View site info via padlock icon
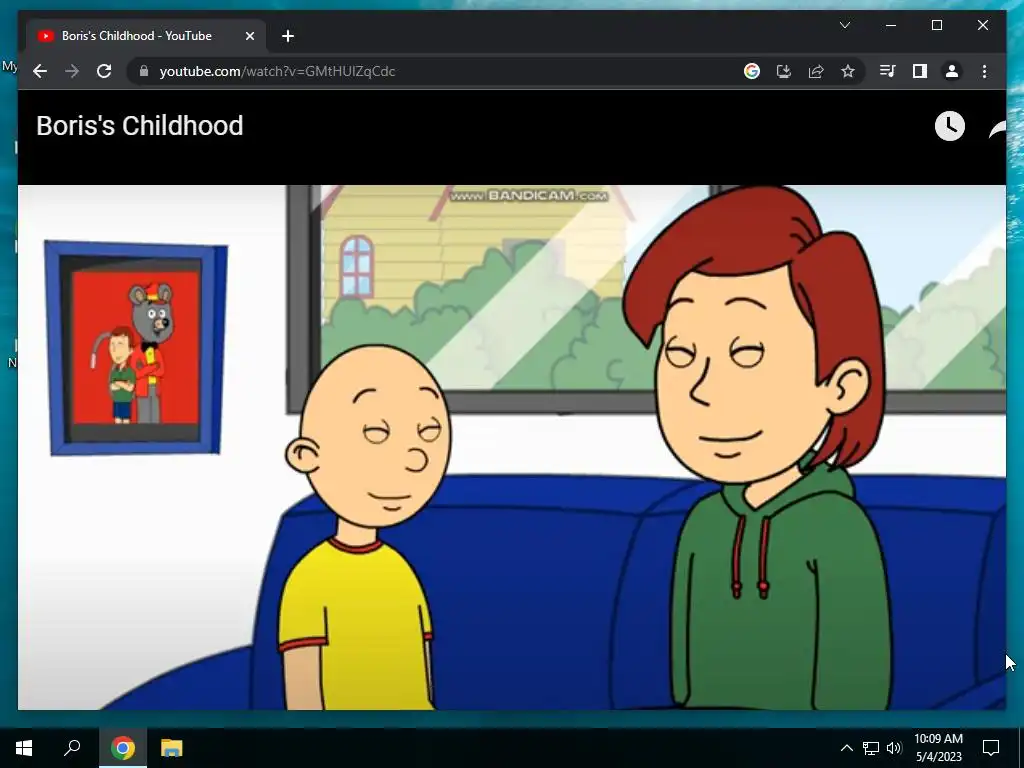Image resolution: width=1024 pixels, height=768 pixels. coord(144,71)
